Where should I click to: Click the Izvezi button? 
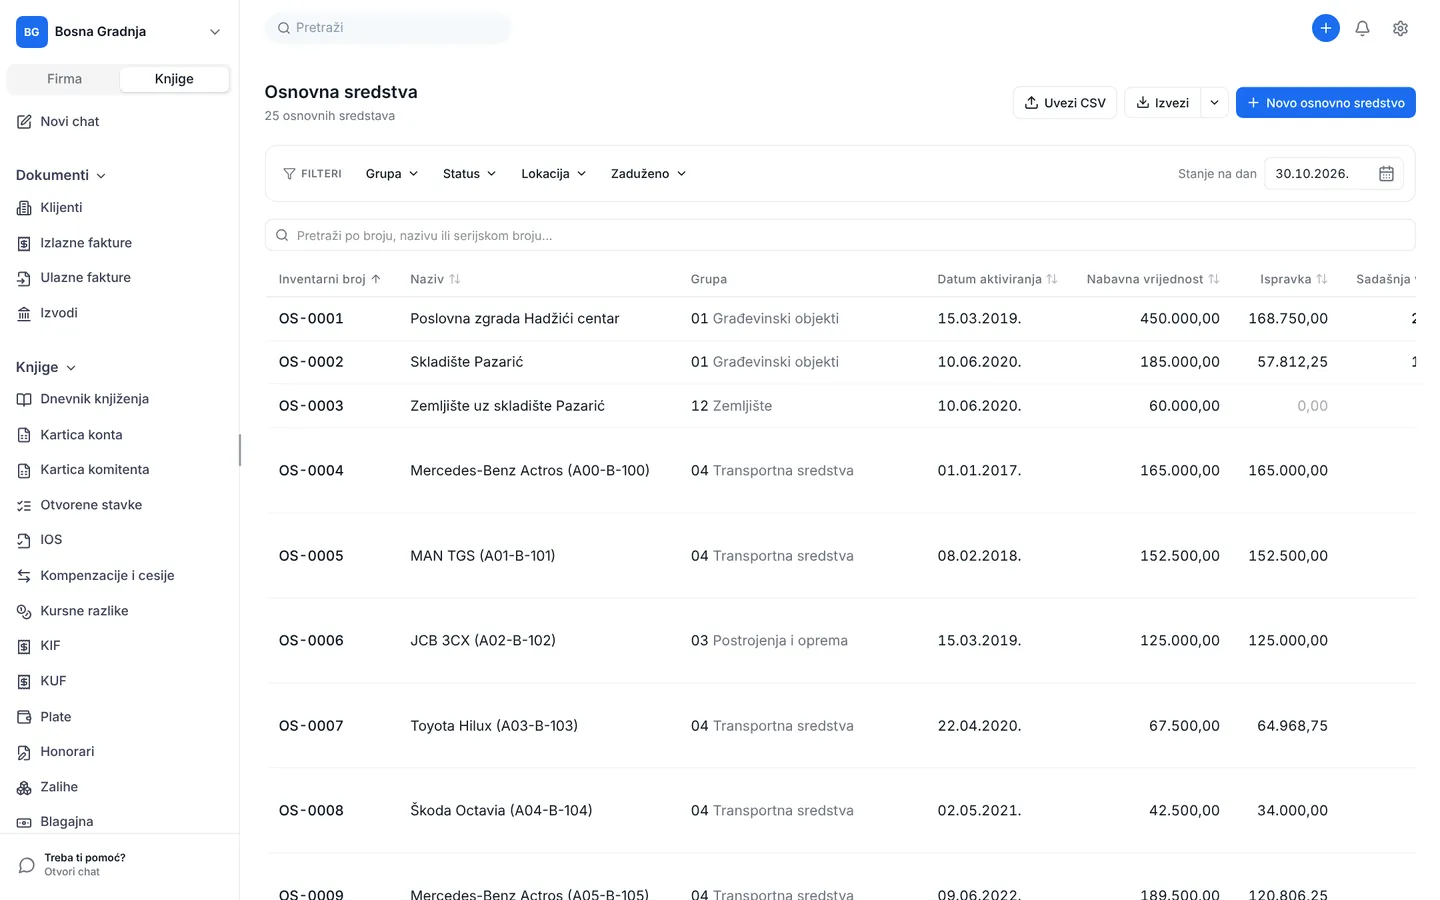1163,103
